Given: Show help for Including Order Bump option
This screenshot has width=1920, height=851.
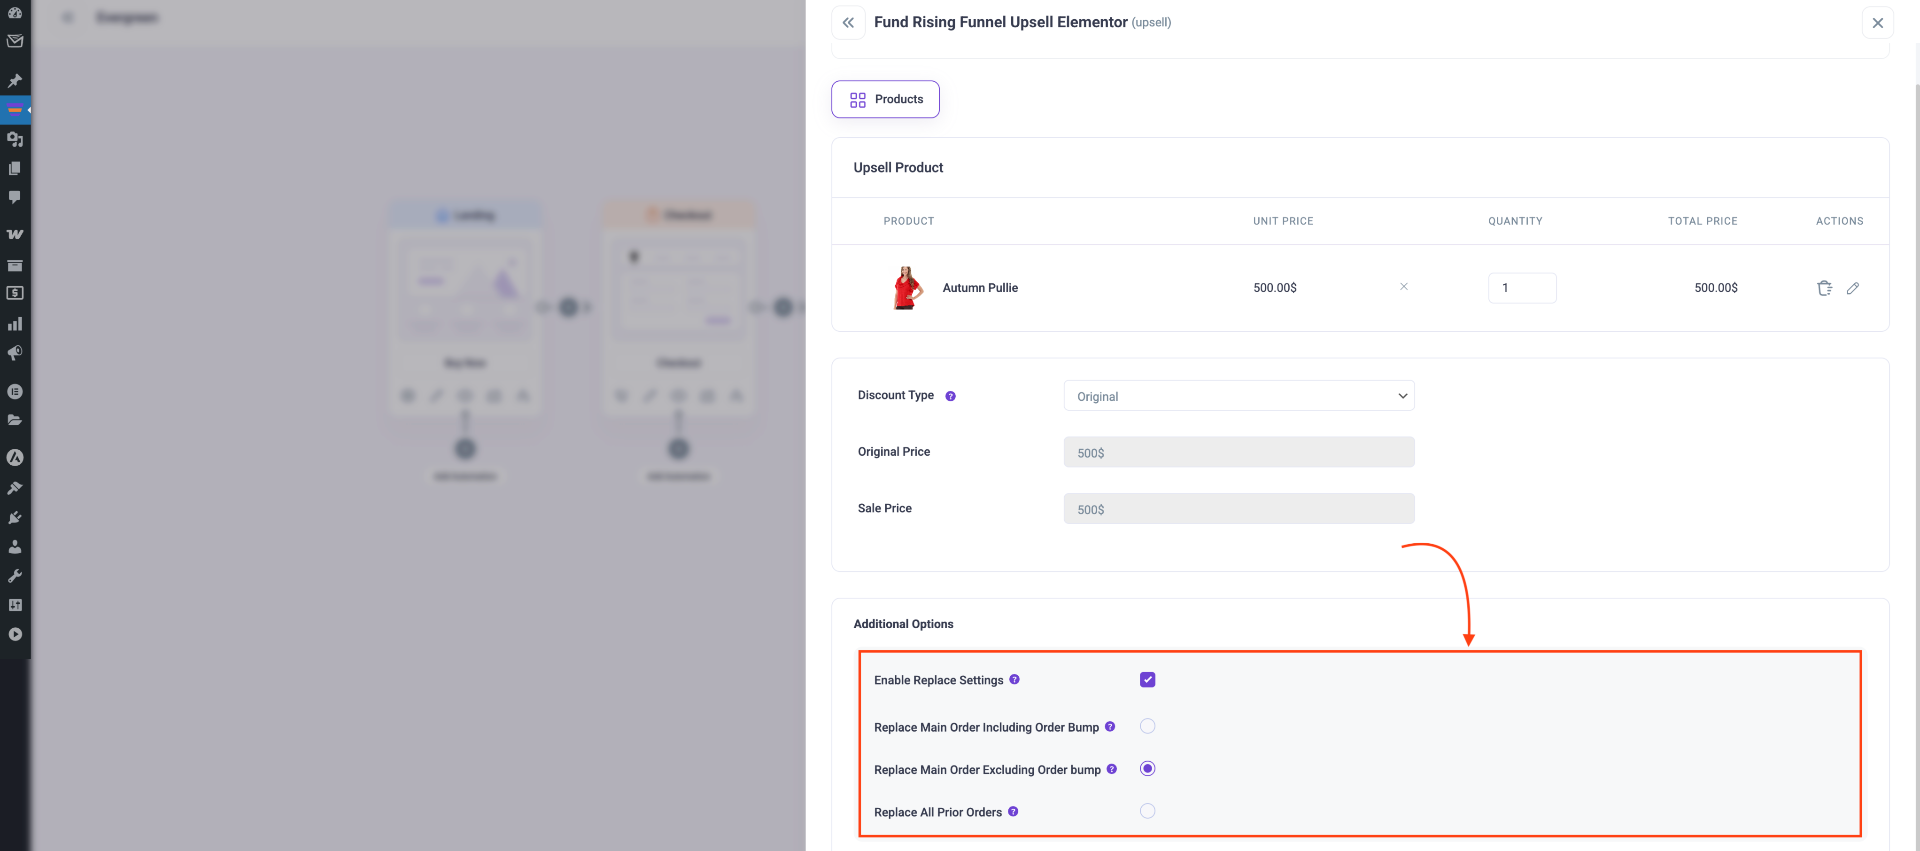Looking at the screenshot, I should [x=1110, y=727].
